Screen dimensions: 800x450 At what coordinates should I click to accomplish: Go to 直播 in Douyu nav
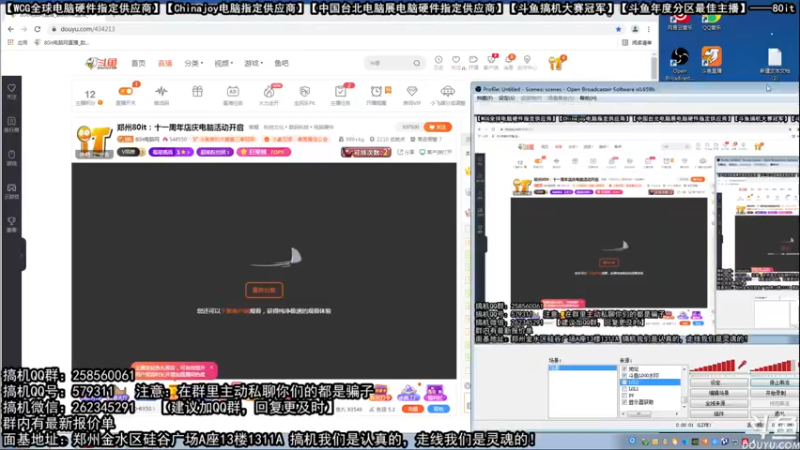tap(165, 63)
